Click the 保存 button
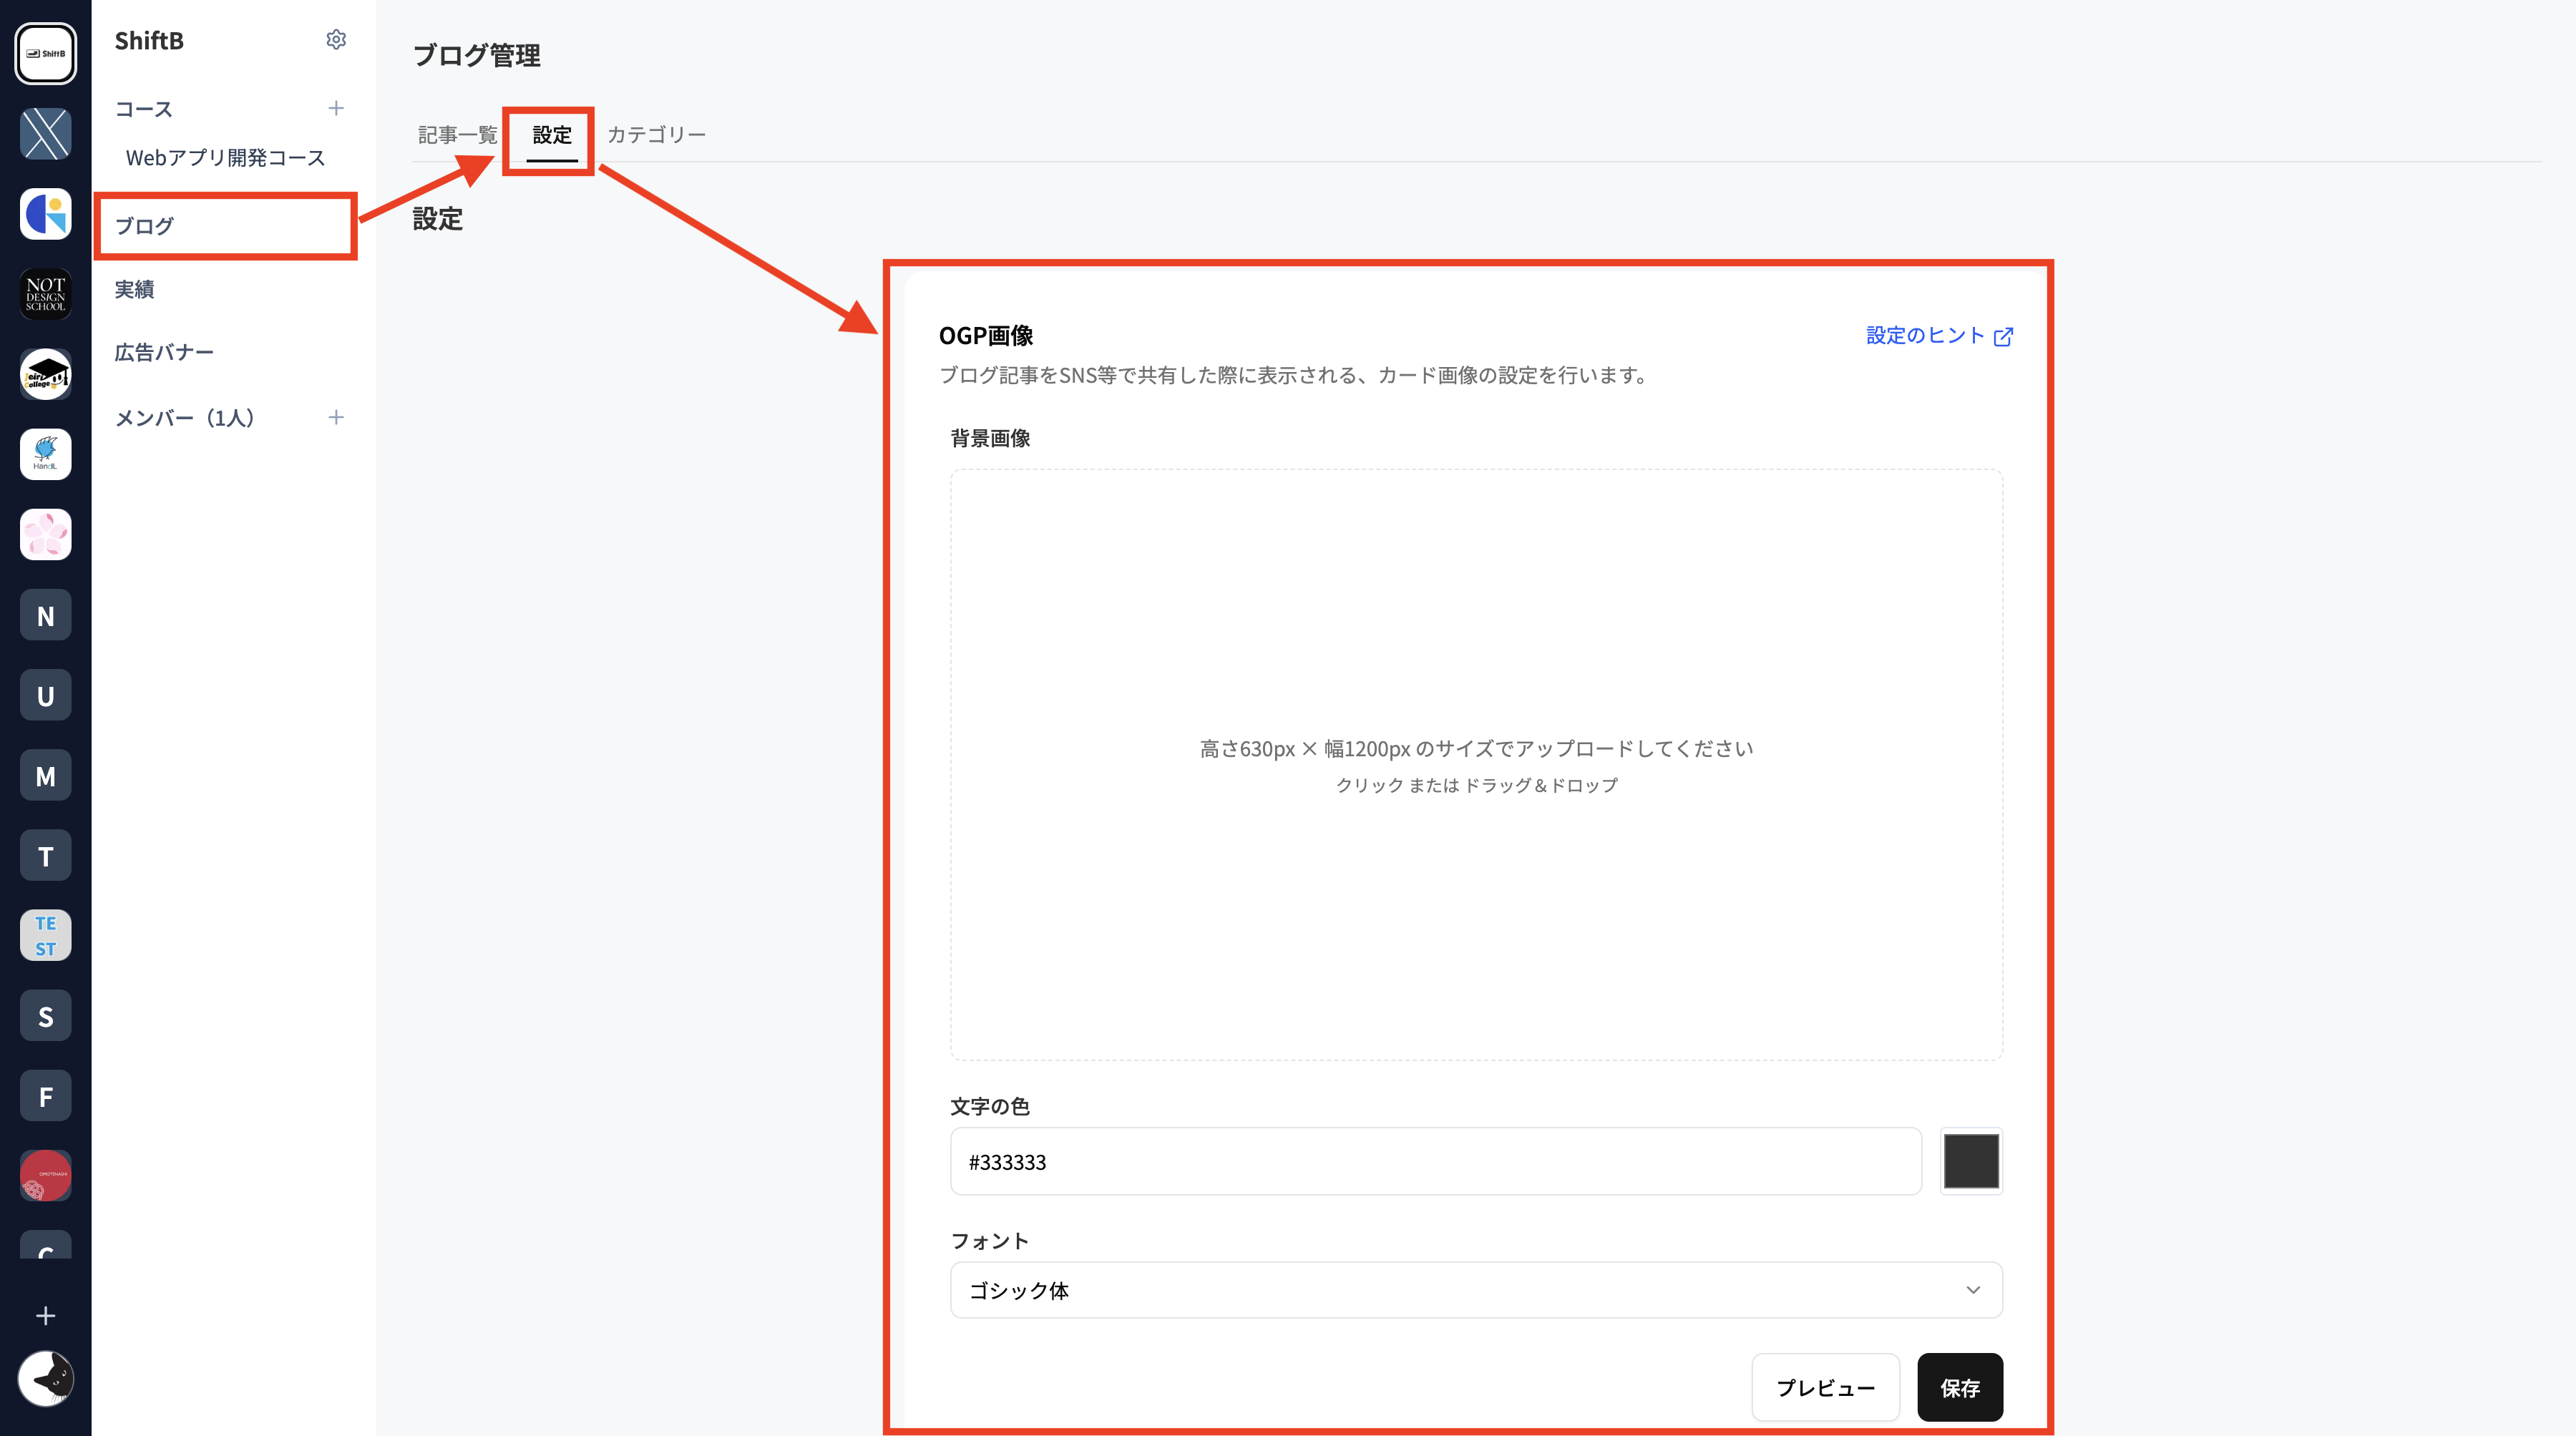 (1959, 1388)
